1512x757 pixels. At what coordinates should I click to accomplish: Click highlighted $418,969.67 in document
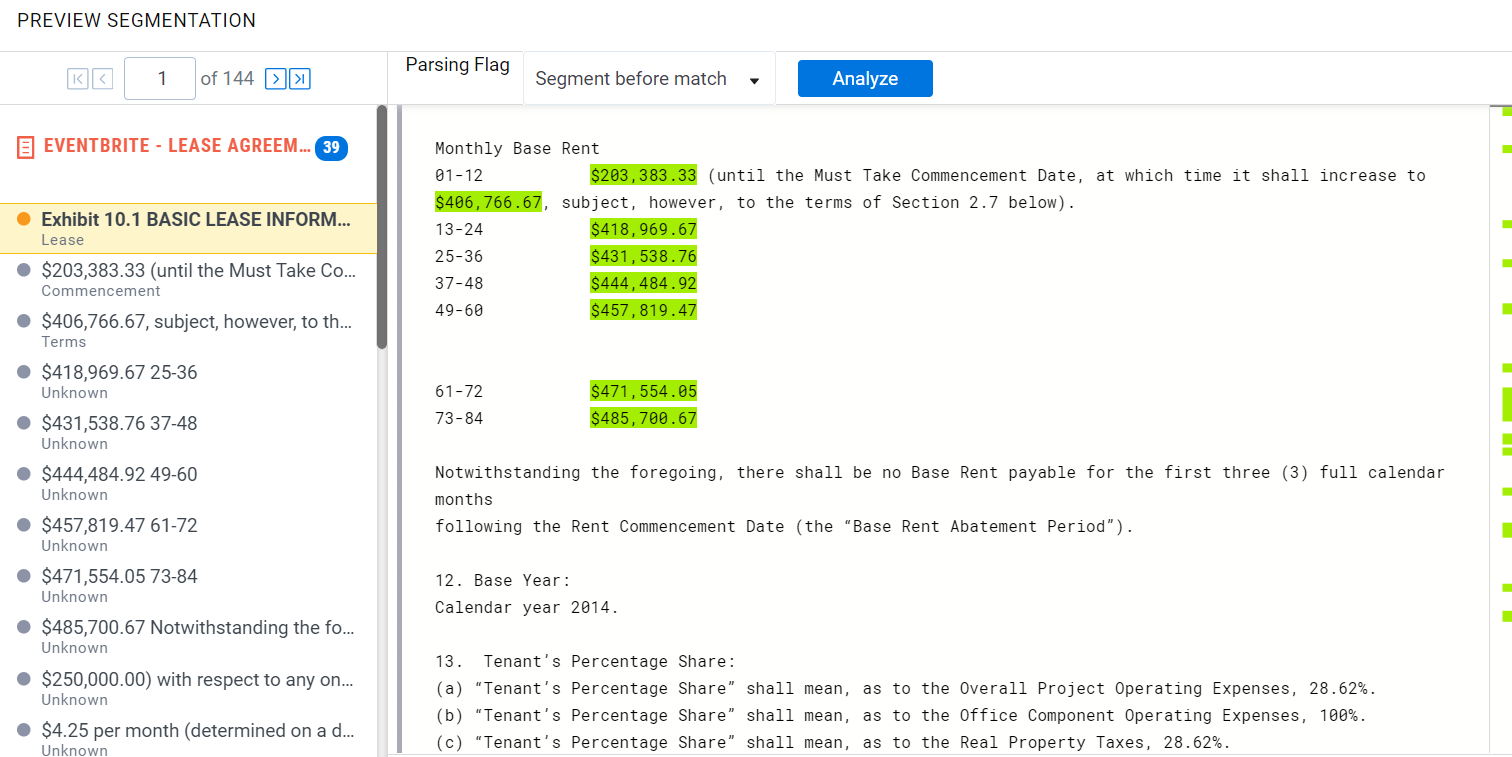[x=643, y=230]
